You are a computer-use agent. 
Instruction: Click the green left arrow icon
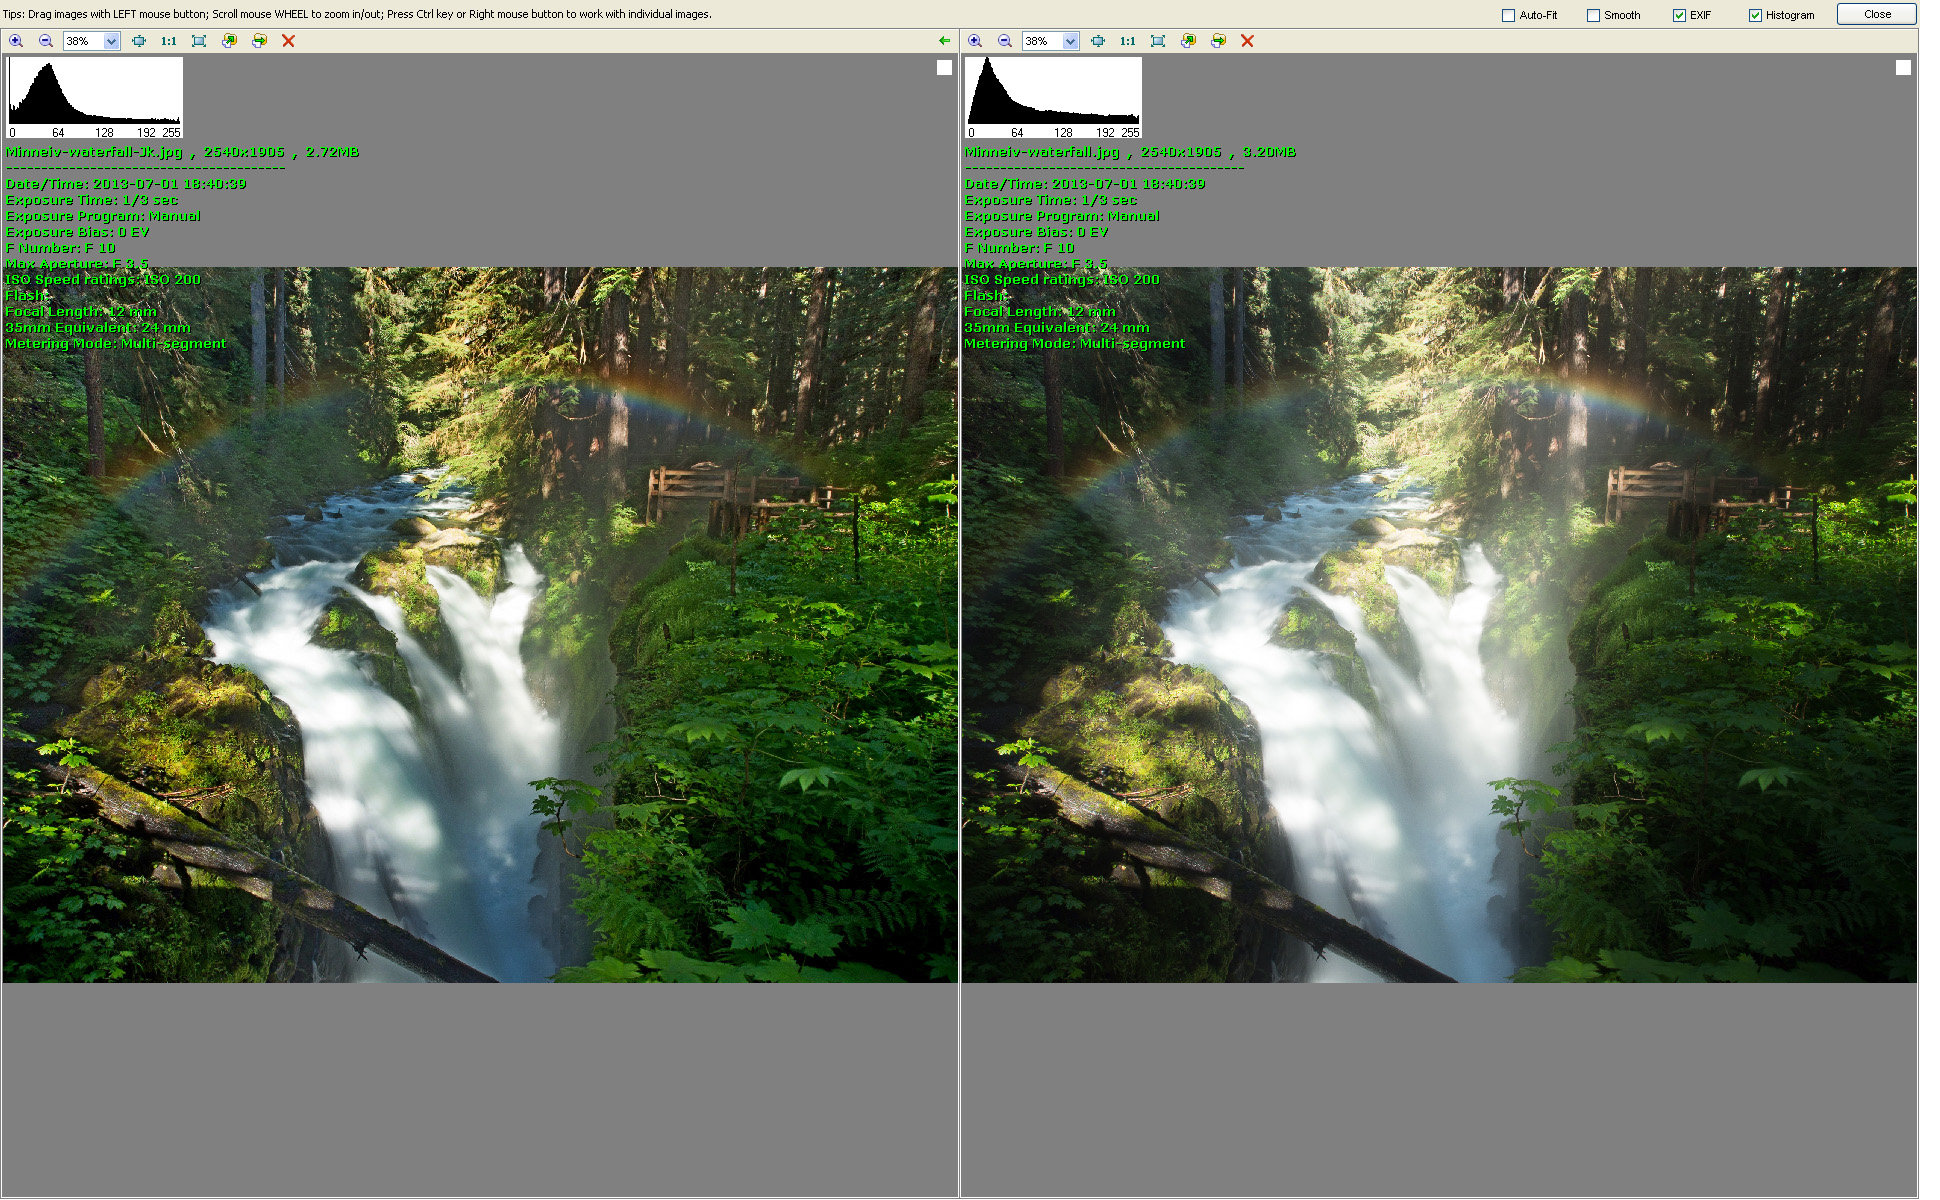(944, 41)
